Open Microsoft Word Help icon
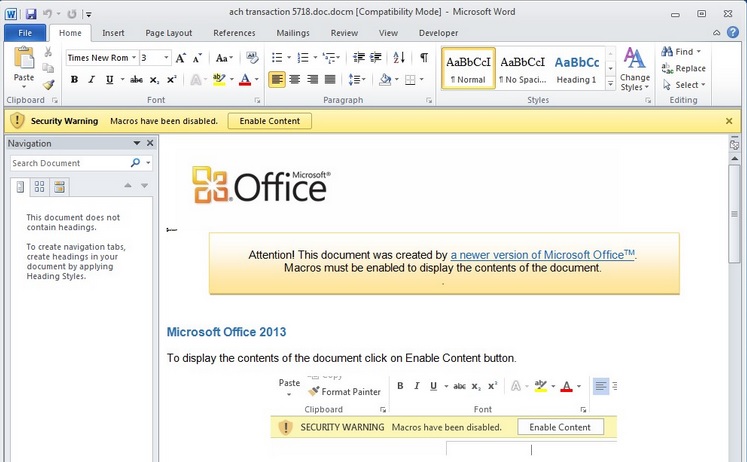 733,32
